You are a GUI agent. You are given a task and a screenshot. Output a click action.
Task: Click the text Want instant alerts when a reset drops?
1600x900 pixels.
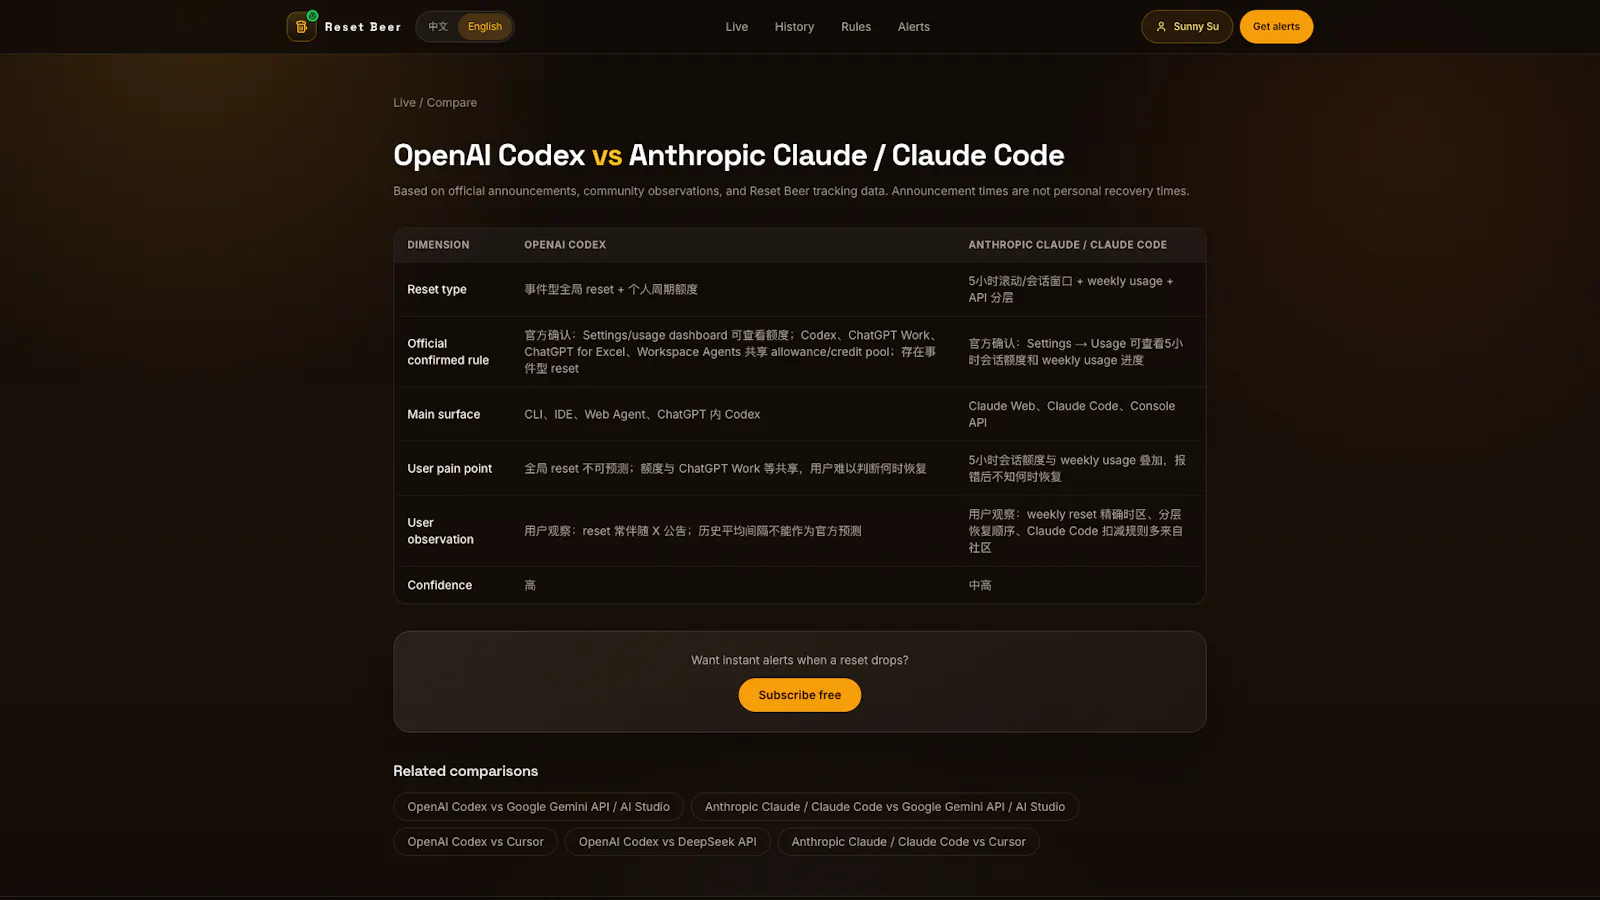[x=800, y=661]
